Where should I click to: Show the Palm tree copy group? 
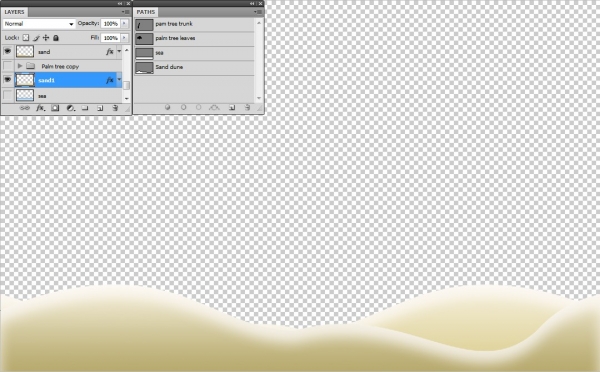pos(7,66)
